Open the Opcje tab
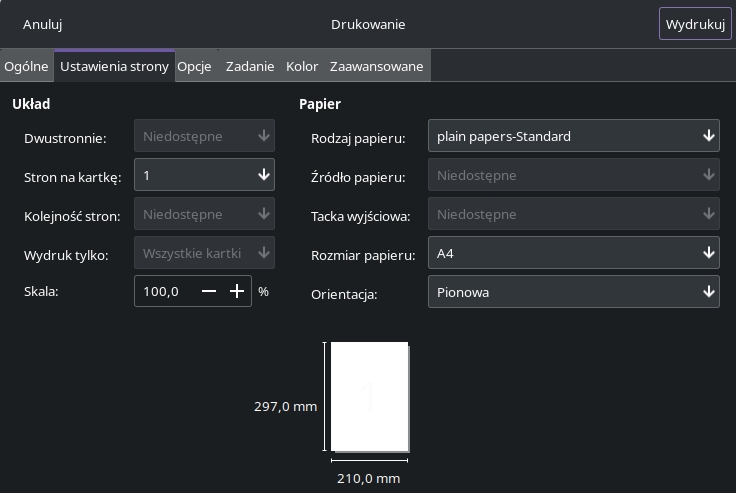 tap(194, 66)
